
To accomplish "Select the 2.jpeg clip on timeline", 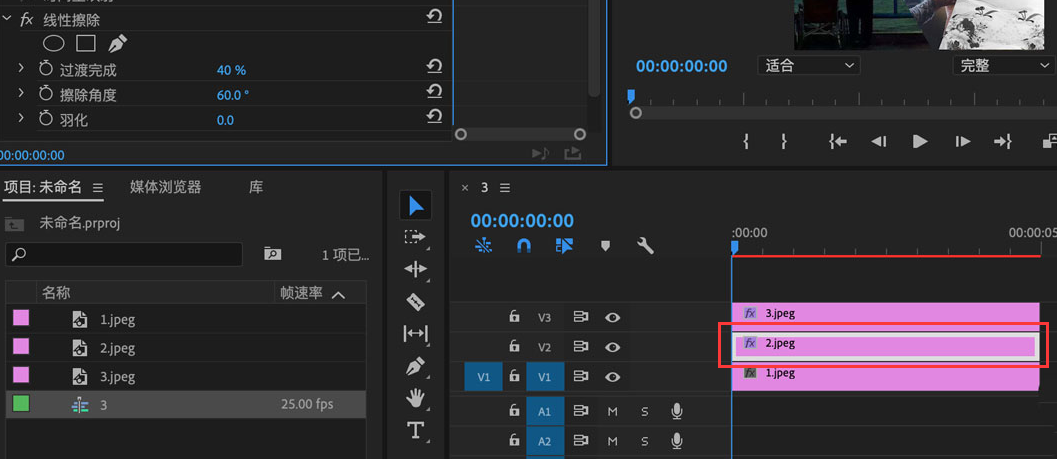I will pos(885,344).
